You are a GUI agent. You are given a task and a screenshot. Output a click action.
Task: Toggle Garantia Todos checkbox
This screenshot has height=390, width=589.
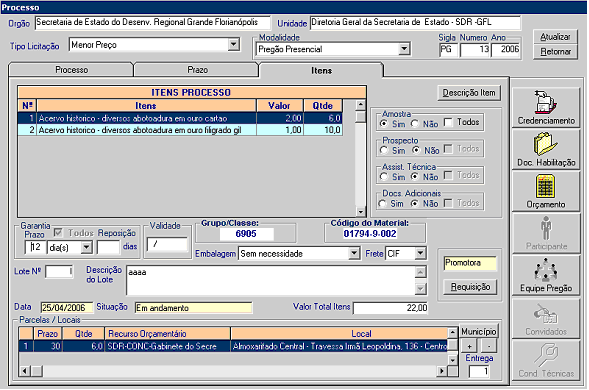point(58,233)
